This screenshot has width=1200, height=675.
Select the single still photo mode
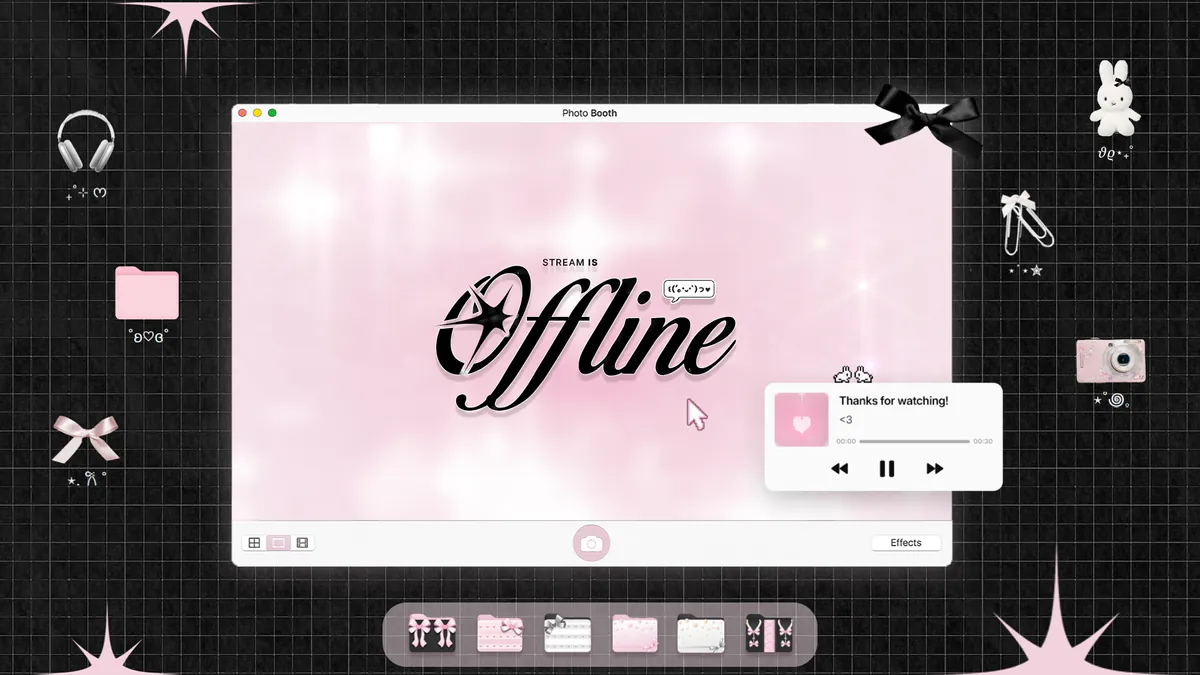(279, 543)
